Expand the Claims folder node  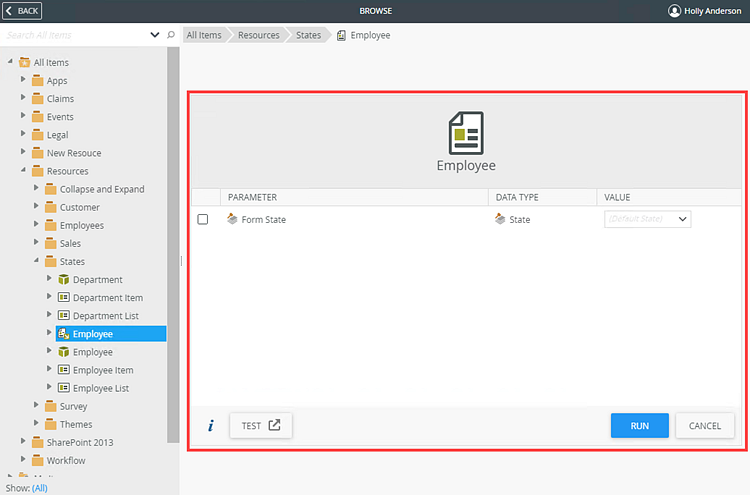pos(24,98)
